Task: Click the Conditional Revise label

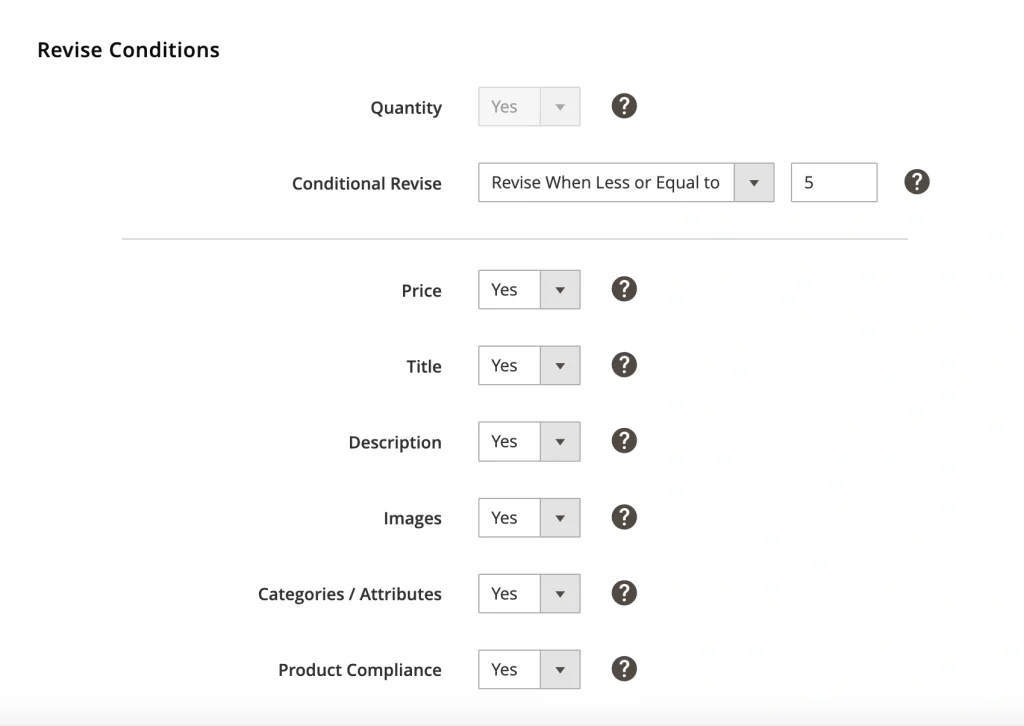Action: click(366, 183)
